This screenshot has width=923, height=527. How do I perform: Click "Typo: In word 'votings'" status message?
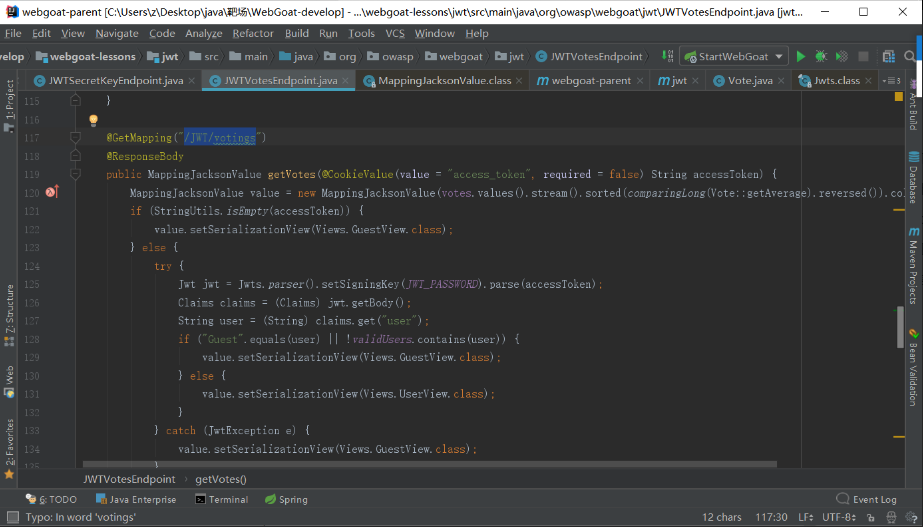coord(81,517)
